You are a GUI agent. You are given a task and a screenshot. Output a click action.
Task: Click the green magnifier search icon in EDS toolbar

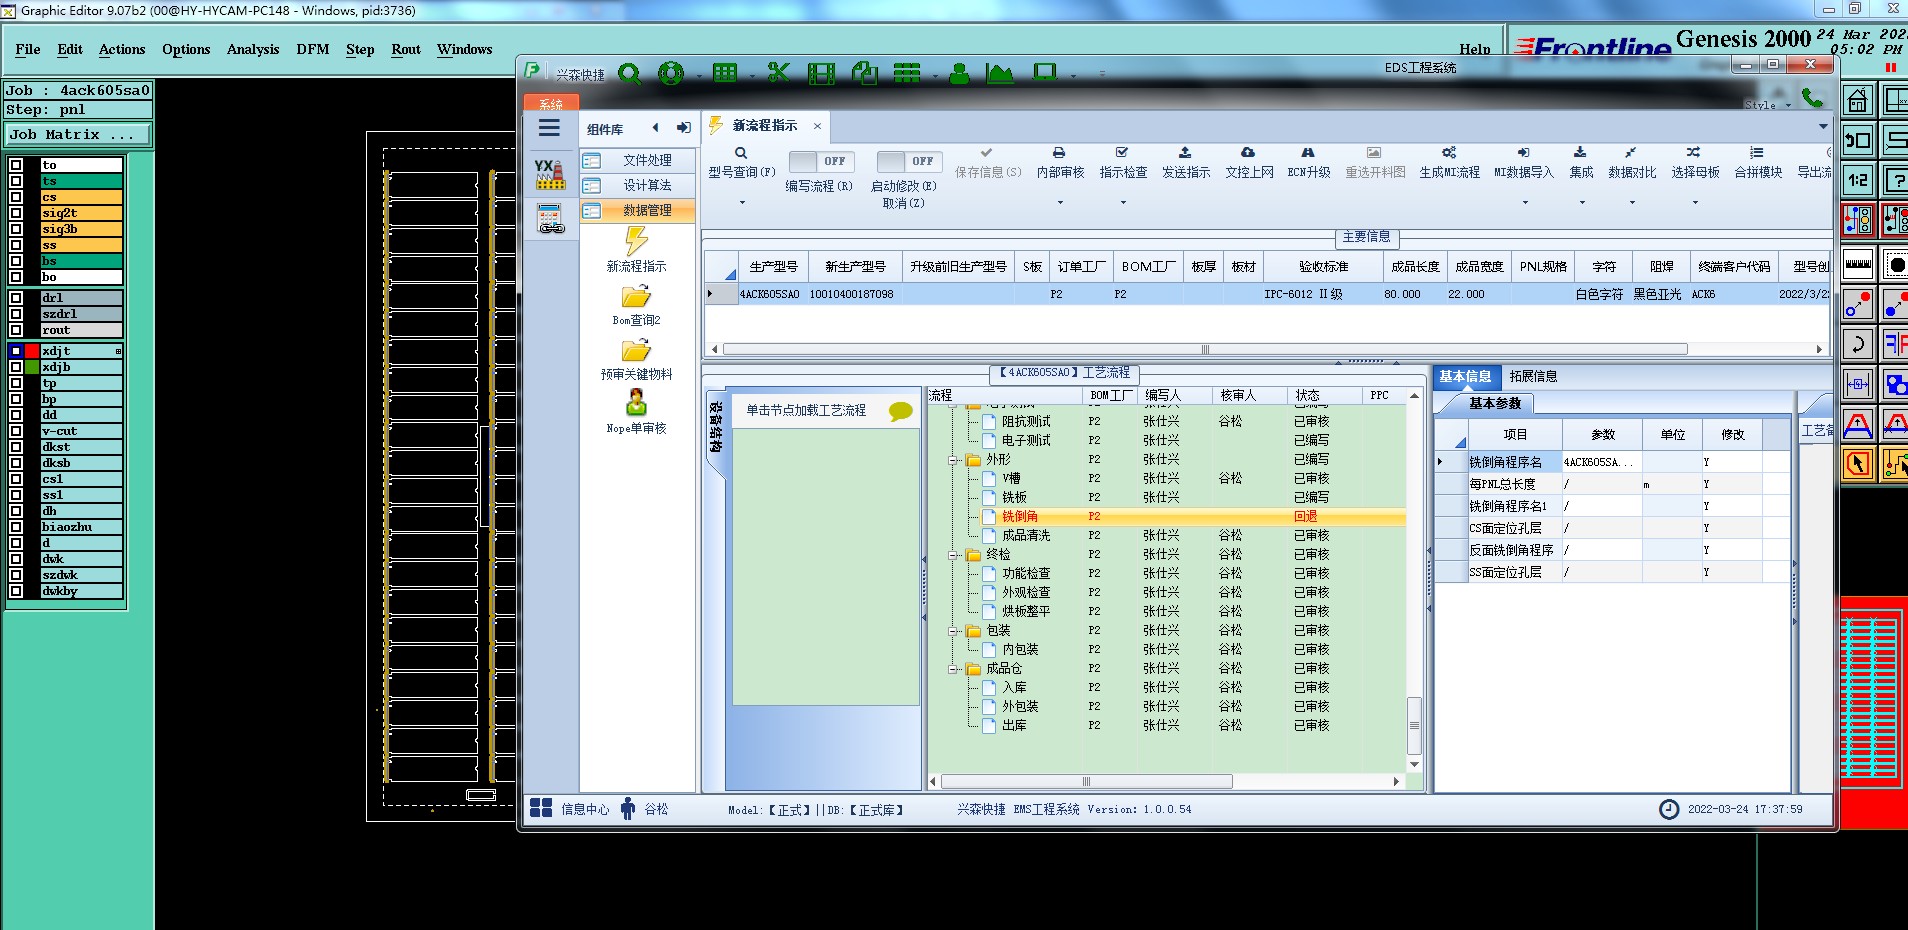coord(629,73)
